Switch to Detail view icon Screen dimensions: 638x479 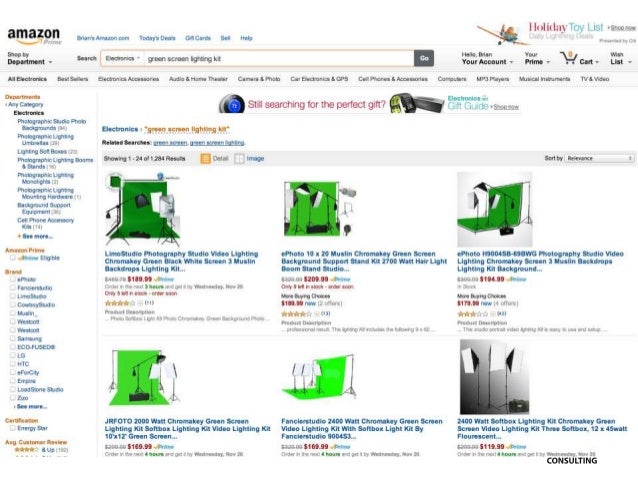(x=205, y=159)
